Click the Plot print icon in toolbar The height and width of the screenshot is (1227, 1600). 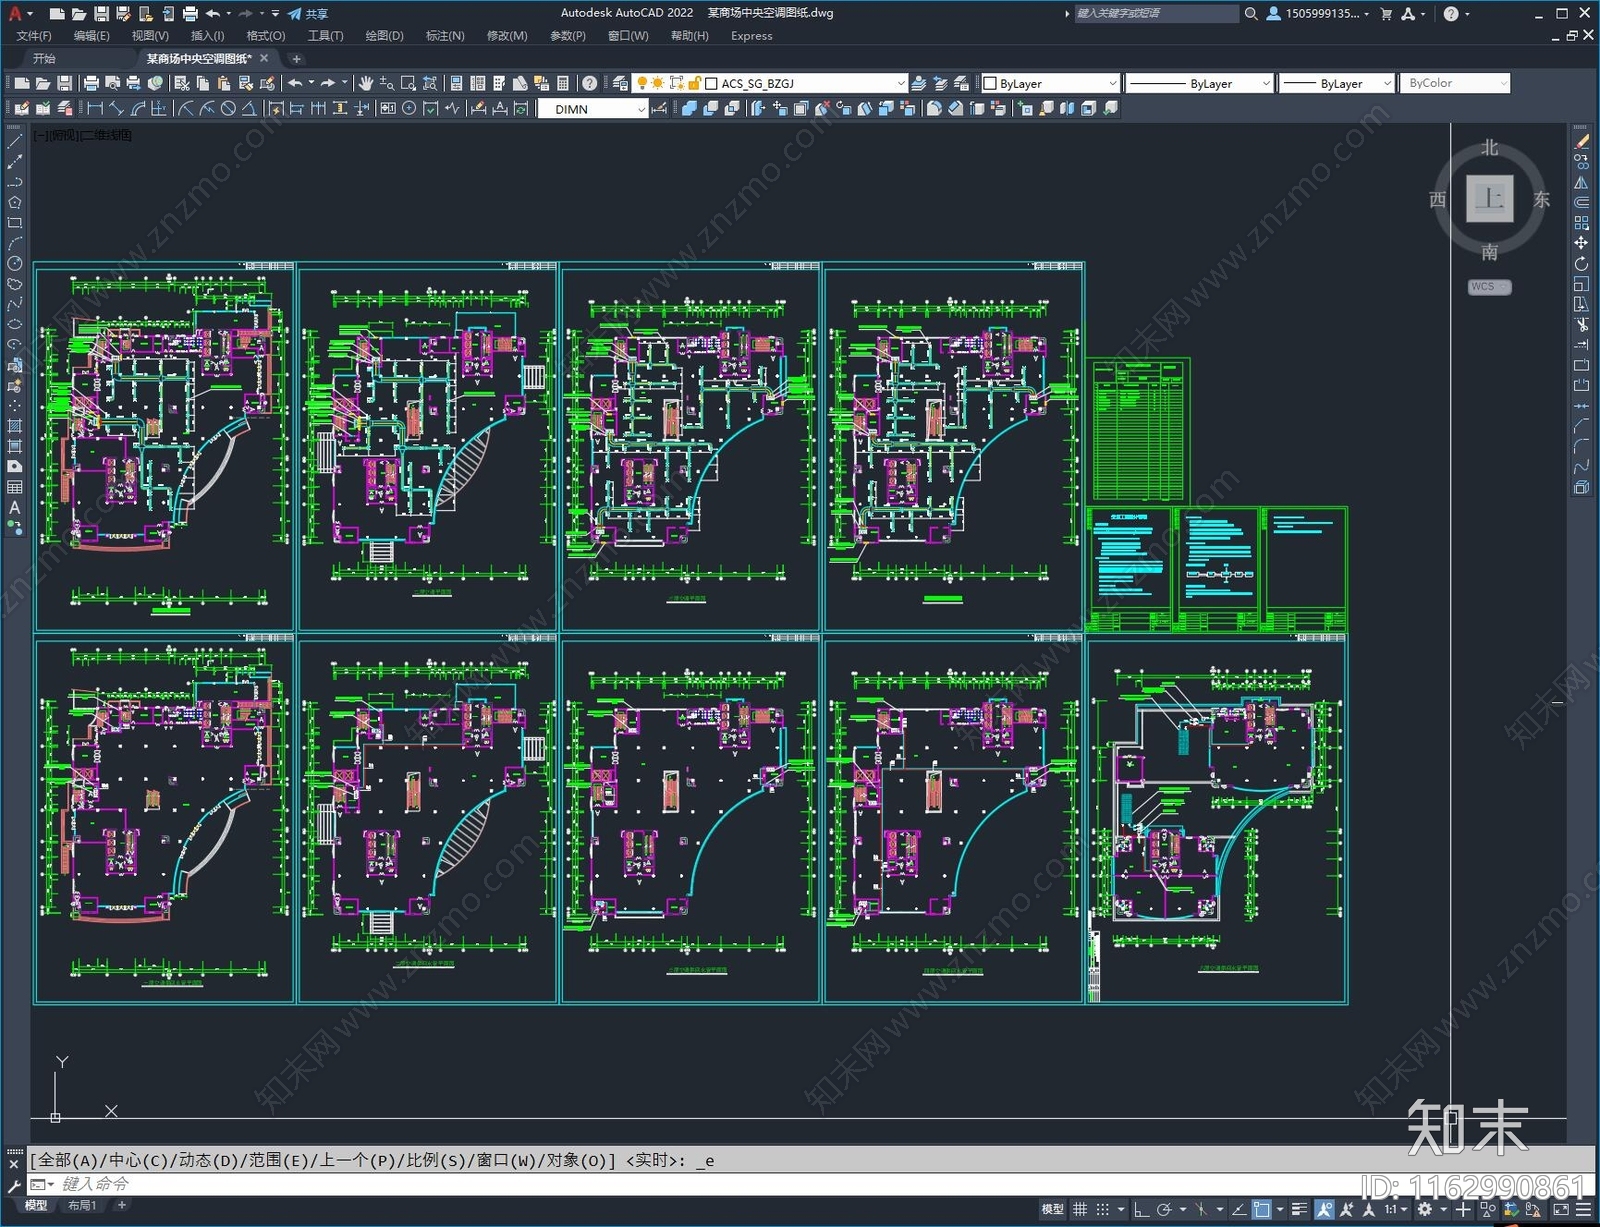[91, 83]
